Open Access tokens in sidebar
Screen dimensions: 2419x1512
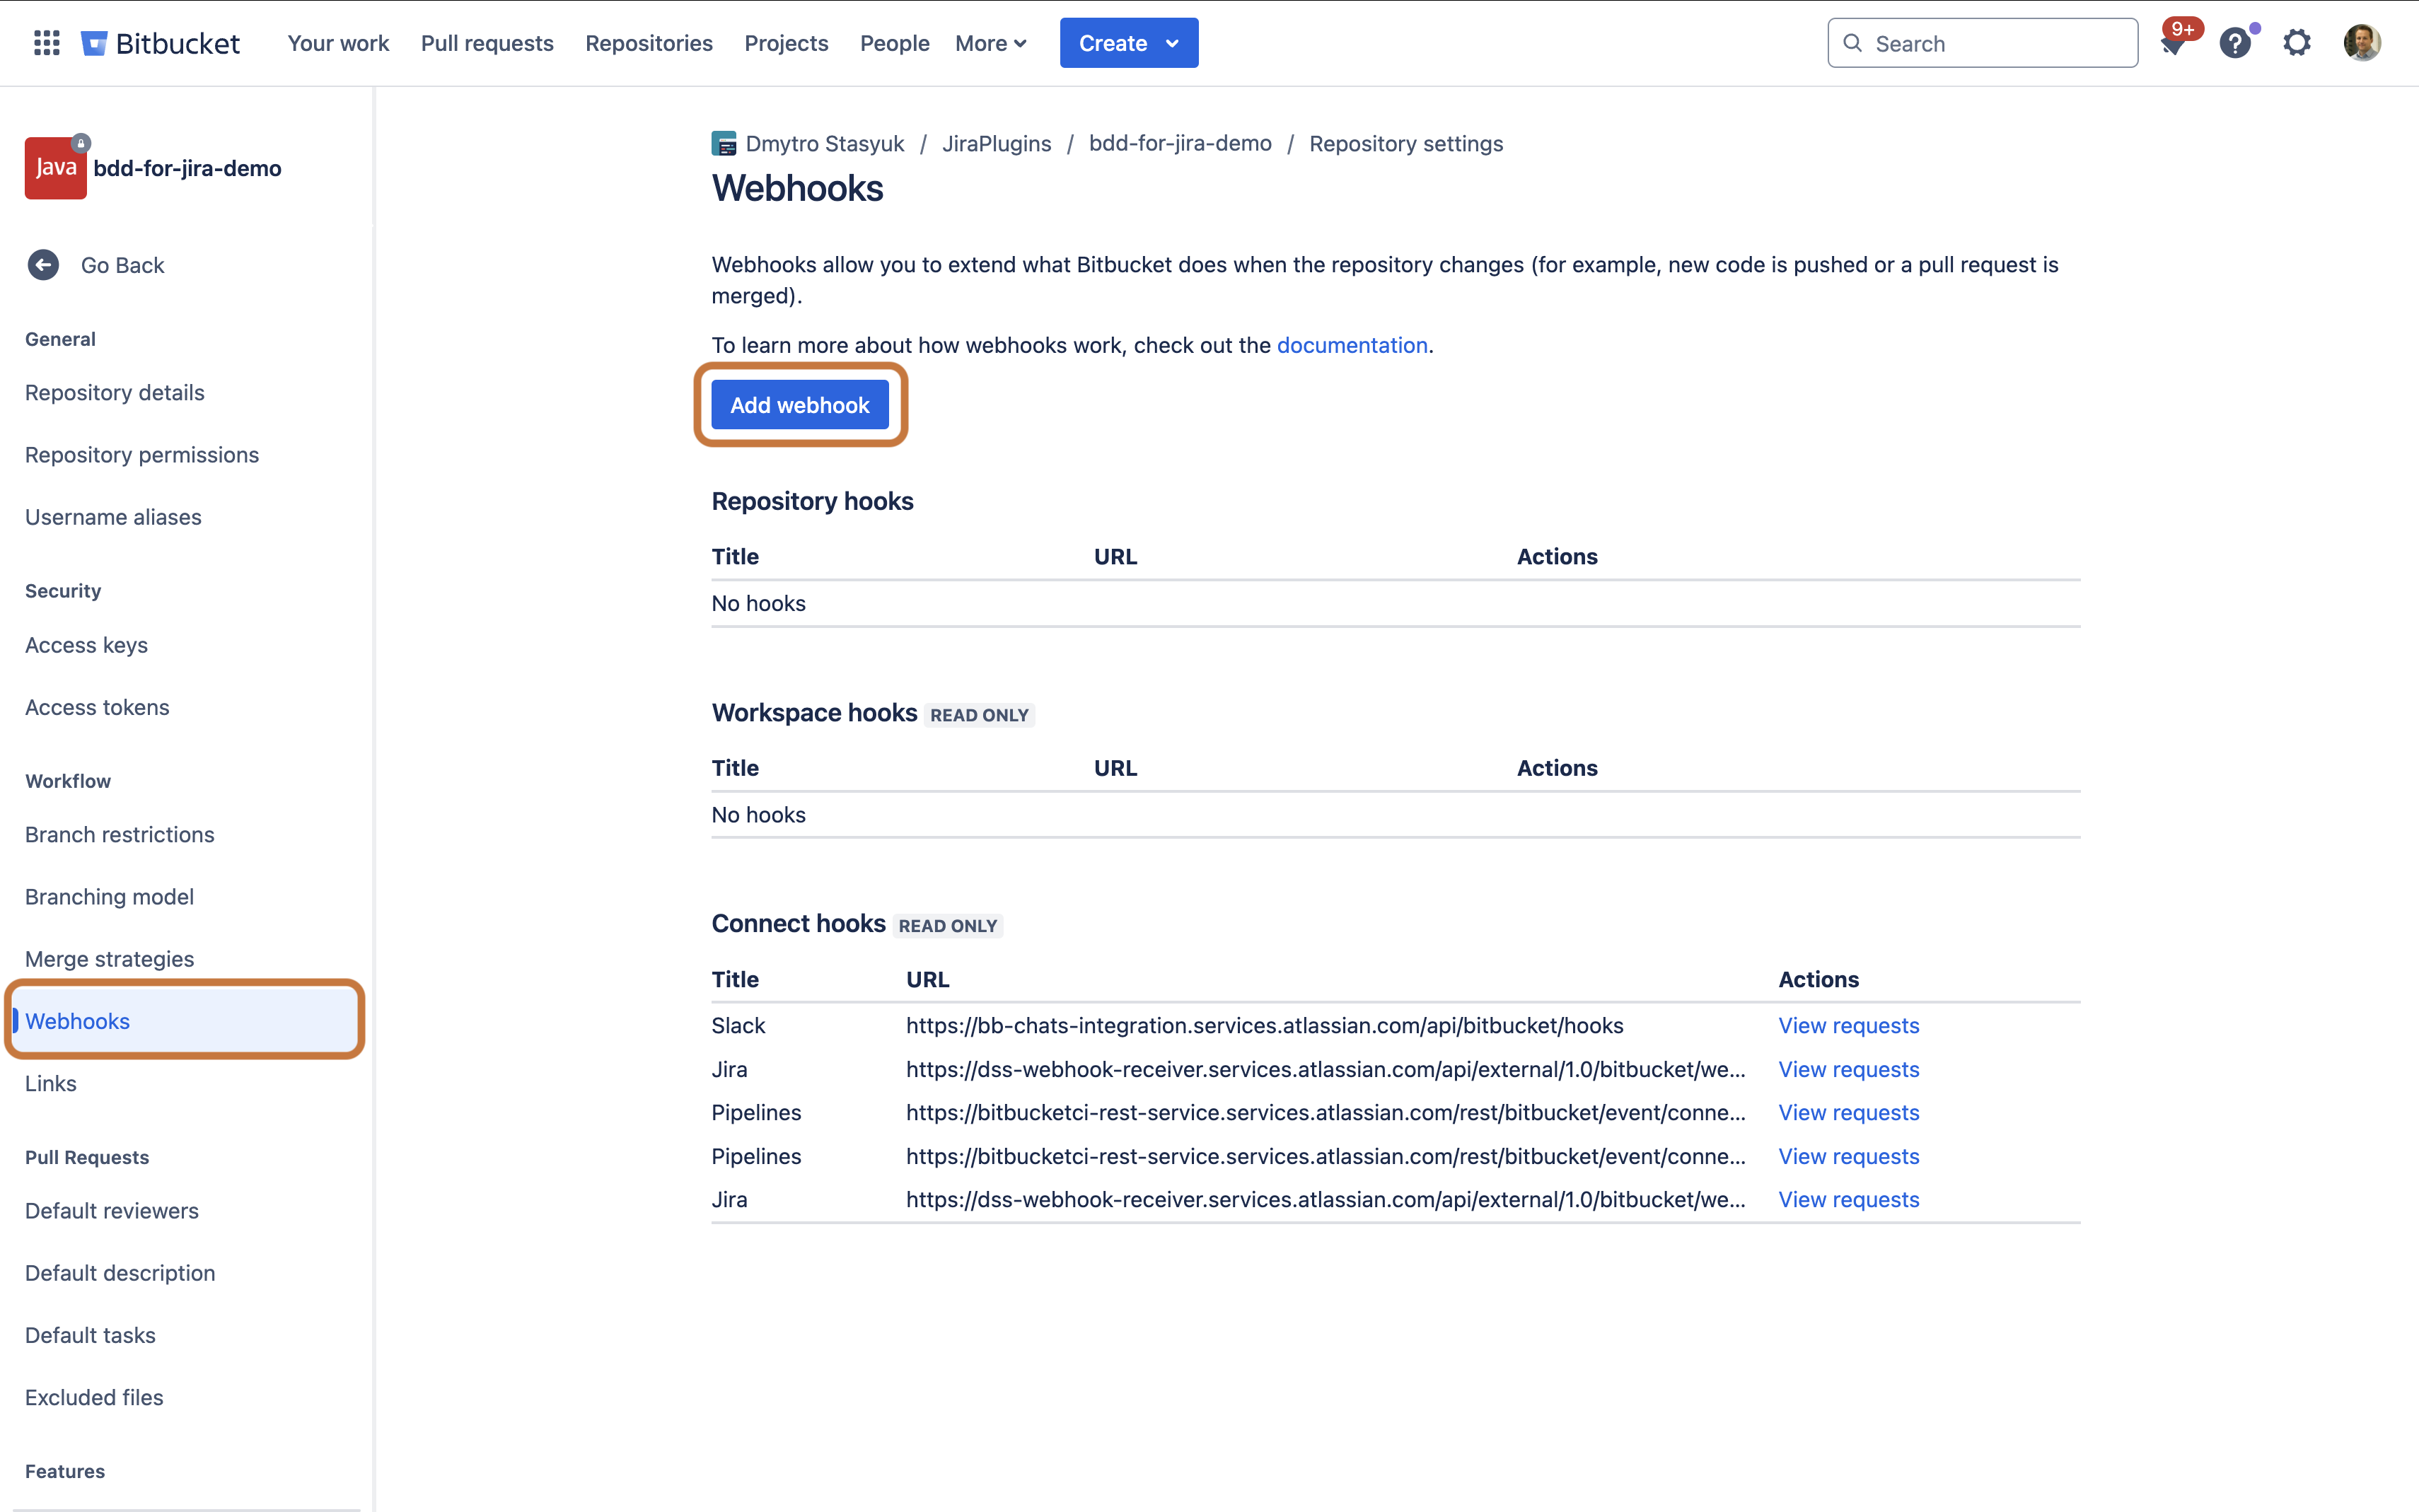click(x=97, y=707)
